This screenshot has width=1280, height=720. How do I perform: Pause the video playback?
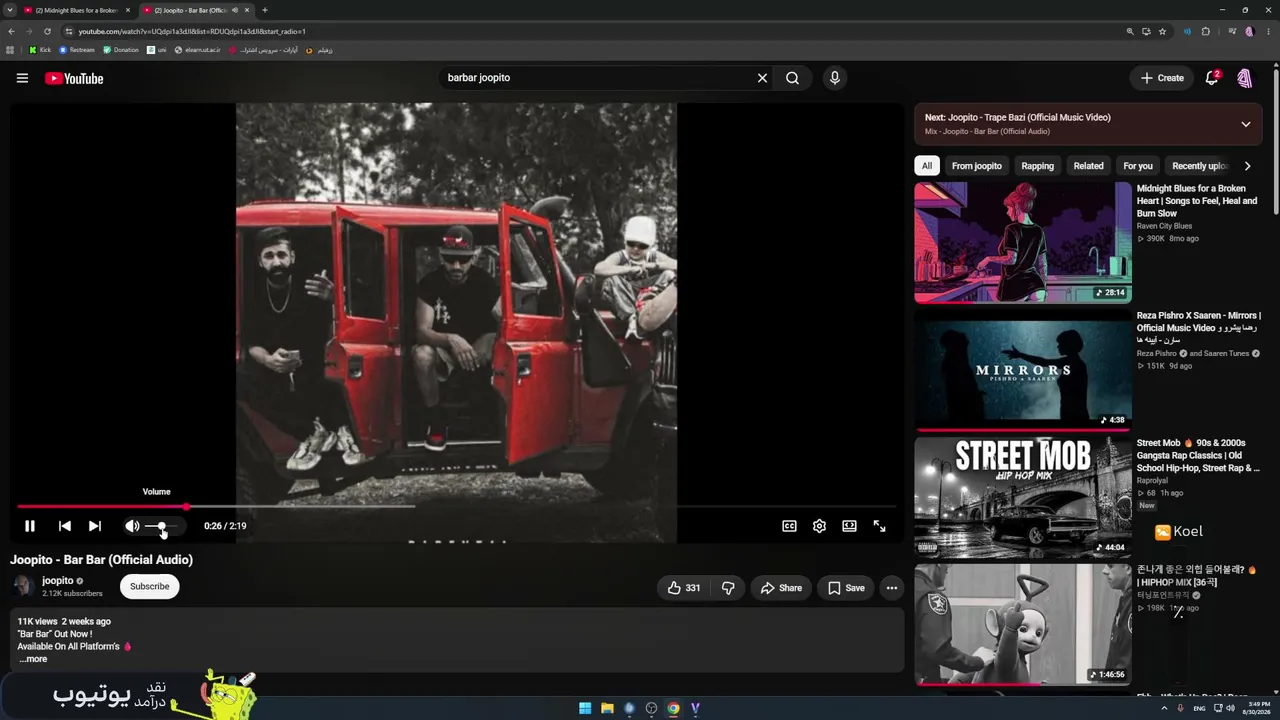30,526
